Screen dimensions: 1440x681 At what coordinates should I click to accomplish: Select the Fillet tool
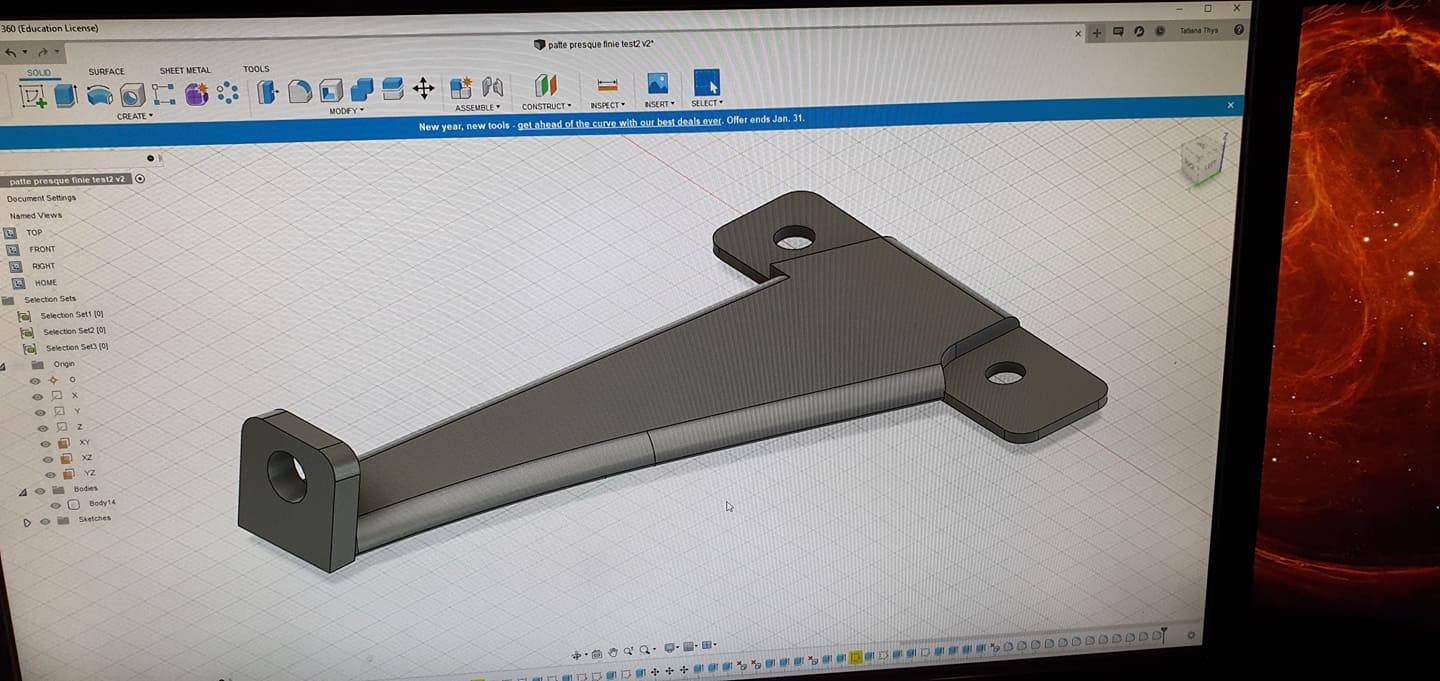300,91
